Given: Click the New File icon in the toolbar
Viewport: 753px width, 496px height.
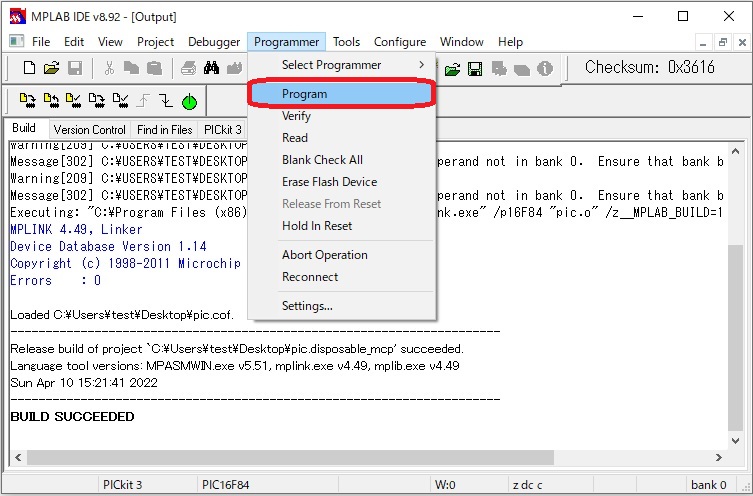Looking at the screenshot, I should [29, 69].
